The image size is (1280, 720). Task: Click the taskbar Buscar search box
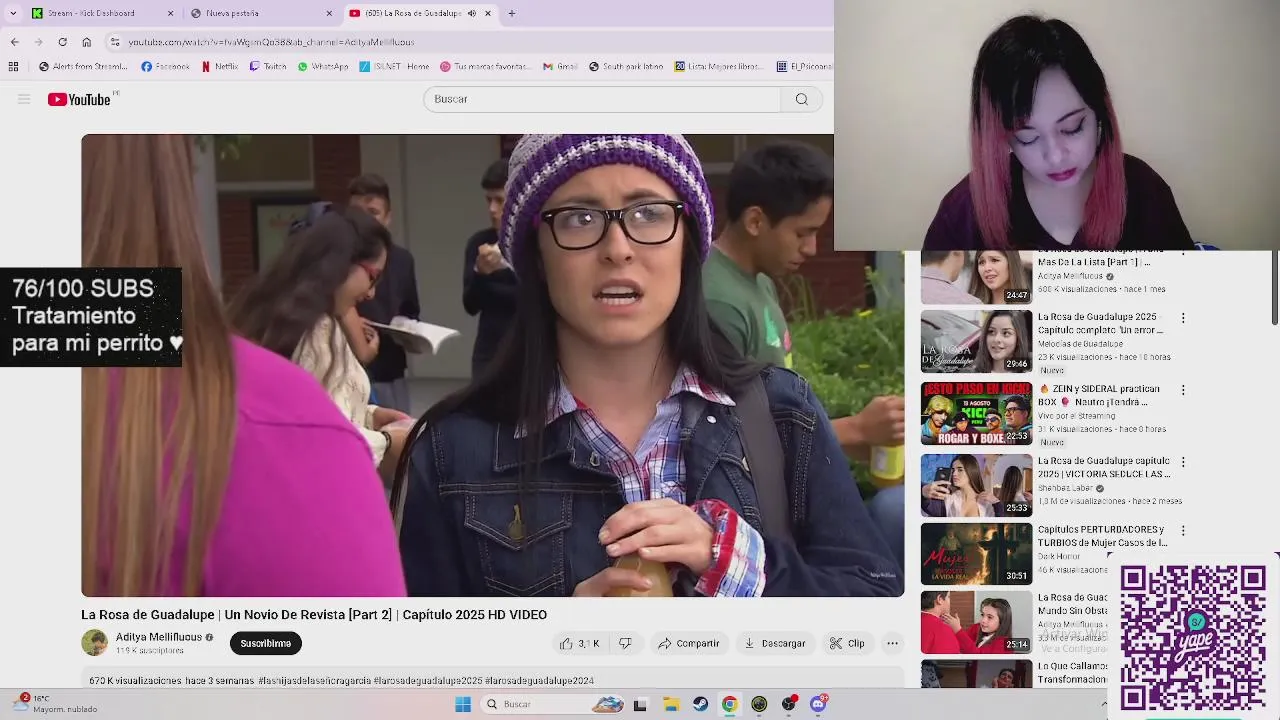click(553, 704)
